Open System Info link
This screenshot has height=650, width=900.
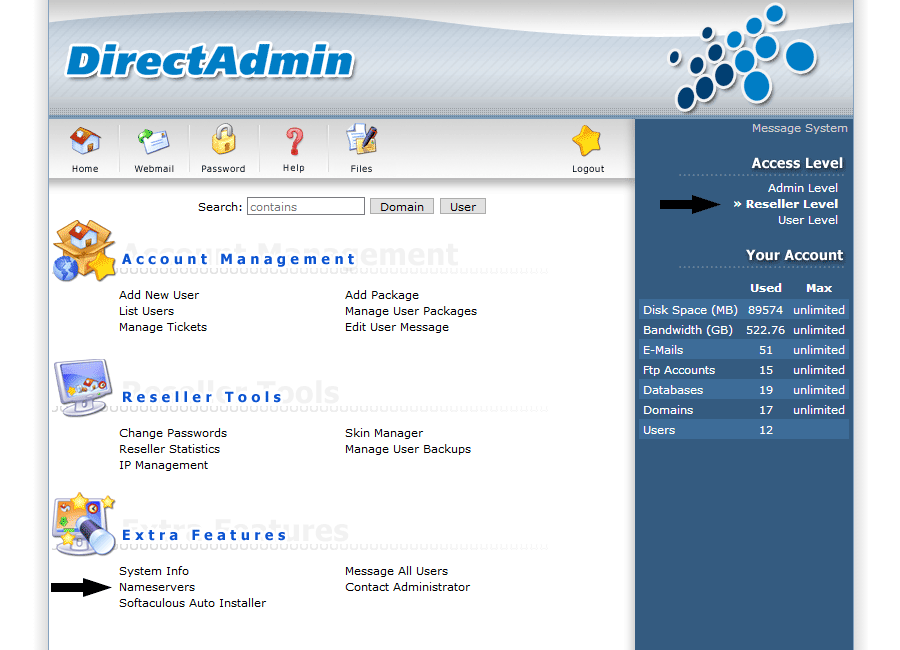pos(154,571)
